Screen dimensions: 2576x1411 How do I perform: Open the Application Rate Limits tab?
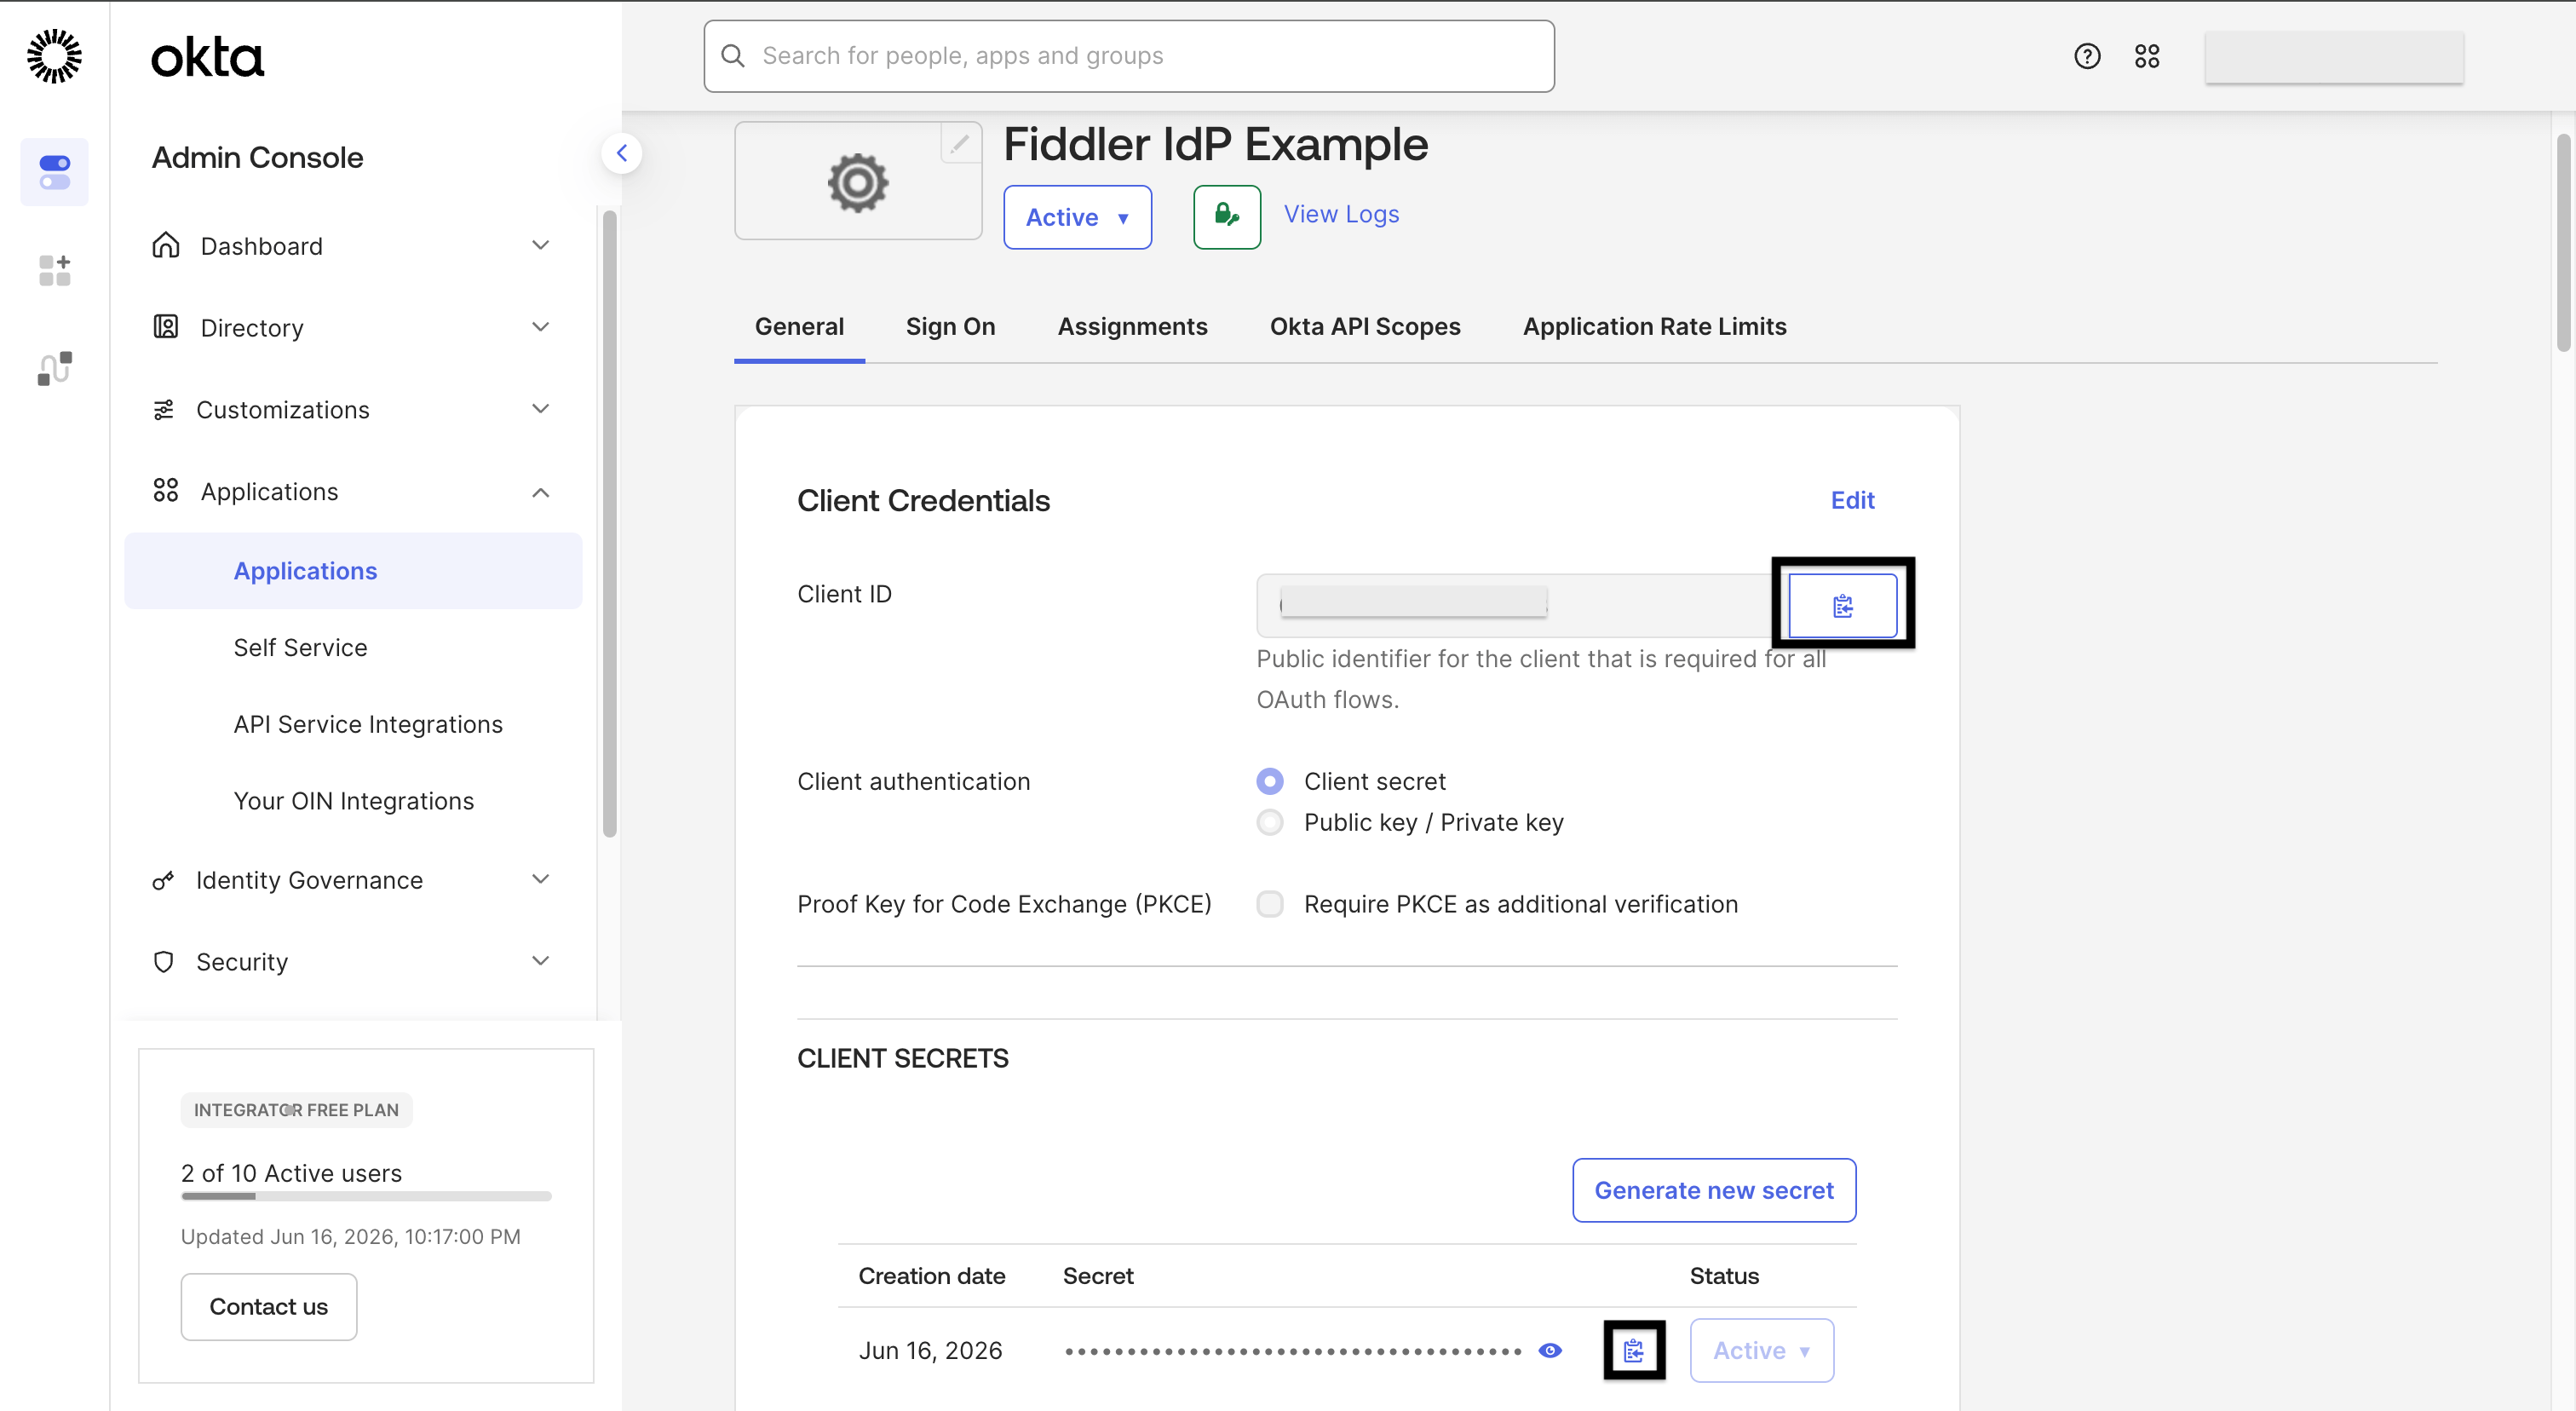[1654, 326]
